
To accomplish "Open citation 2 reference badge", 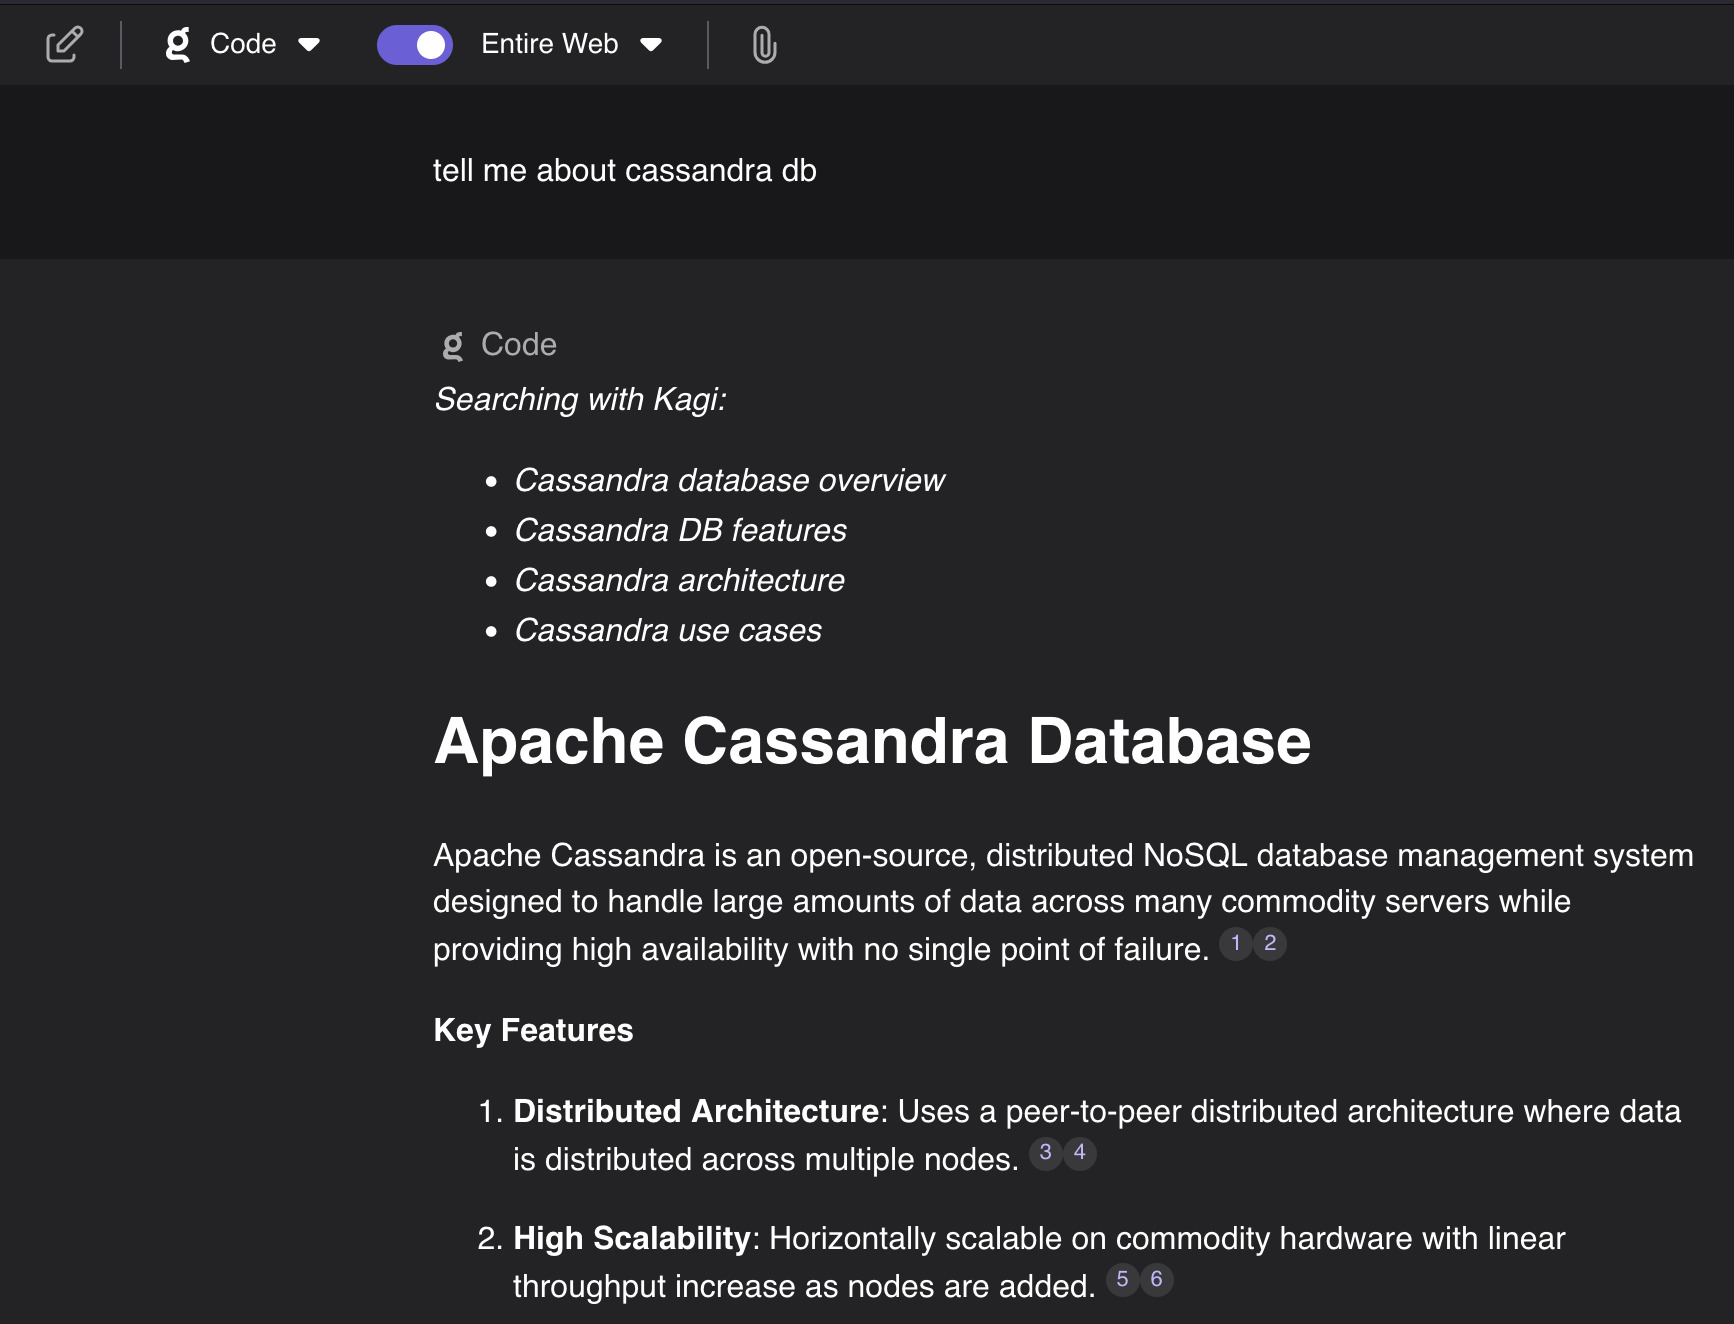I will pyautogui.click(x=1270, y=943).
